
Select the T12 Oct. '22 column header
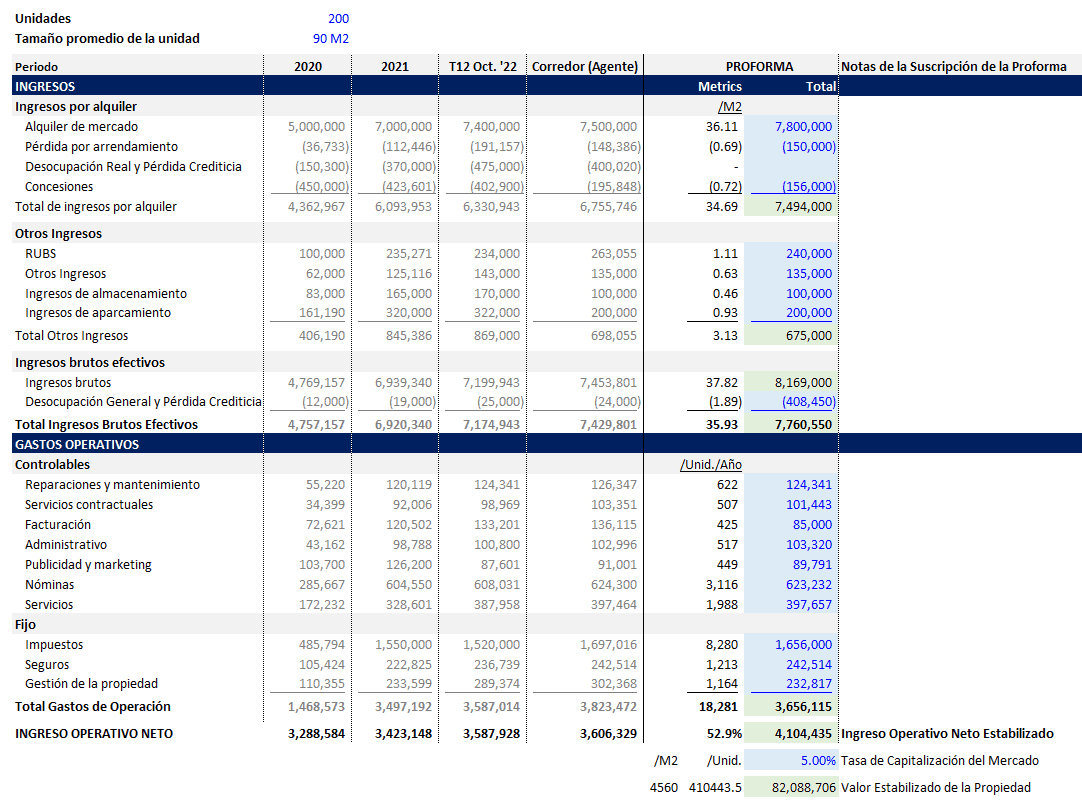coord(483,66)
